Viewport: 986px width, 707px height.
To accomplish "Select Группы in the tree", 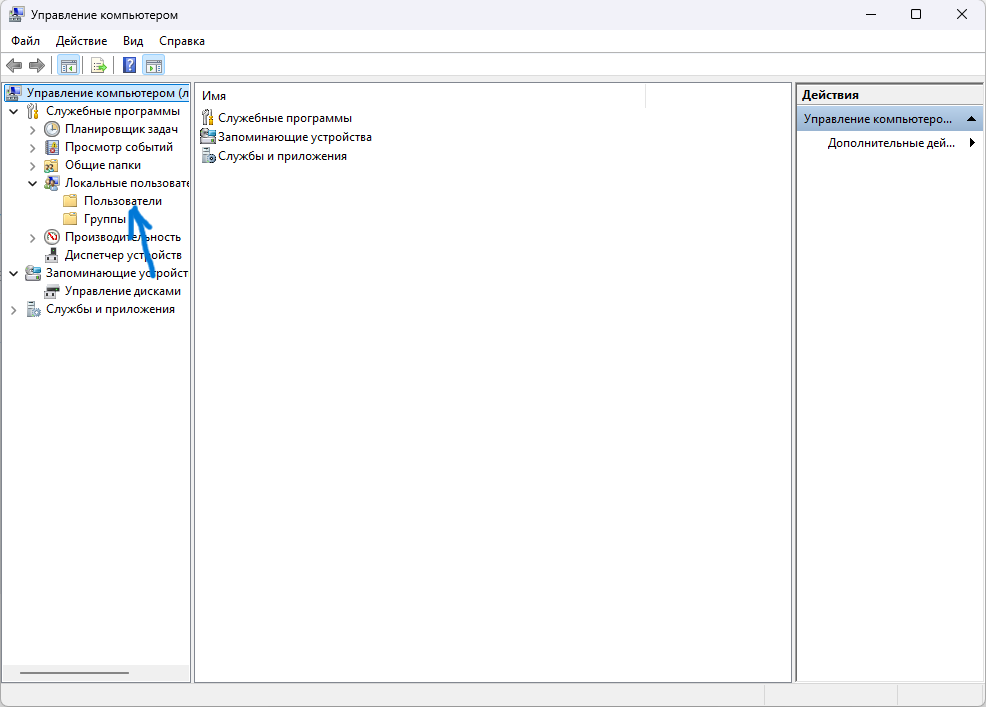I will 105,219.
